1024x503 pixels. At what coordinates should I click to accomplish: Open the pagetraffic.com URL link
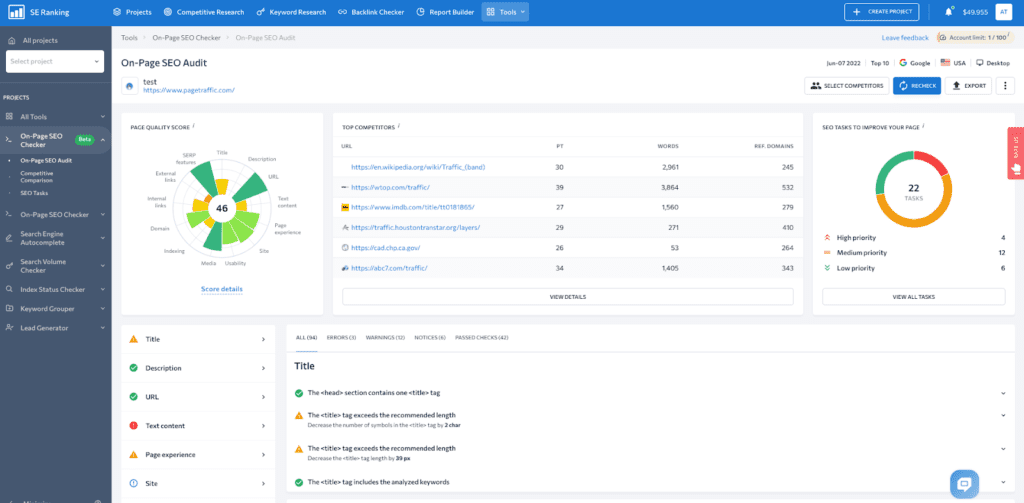click(x=189, y=91)
